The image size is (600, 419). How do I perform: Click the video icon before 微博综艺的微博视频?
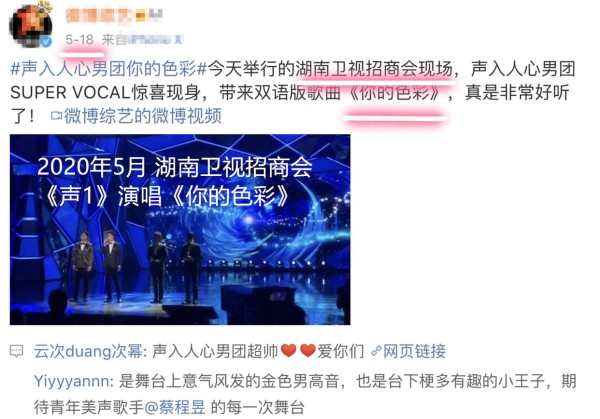click(x=57, y=116)
